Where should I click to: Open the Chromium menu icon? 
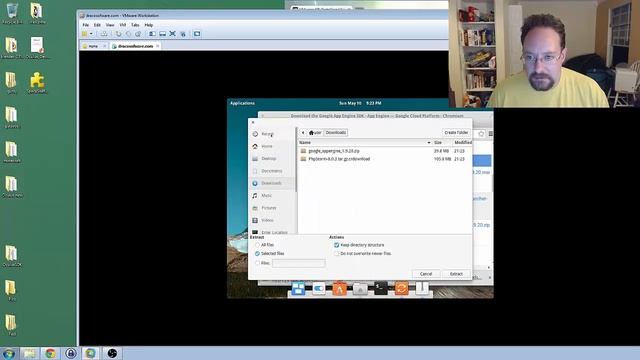[491, 134]
